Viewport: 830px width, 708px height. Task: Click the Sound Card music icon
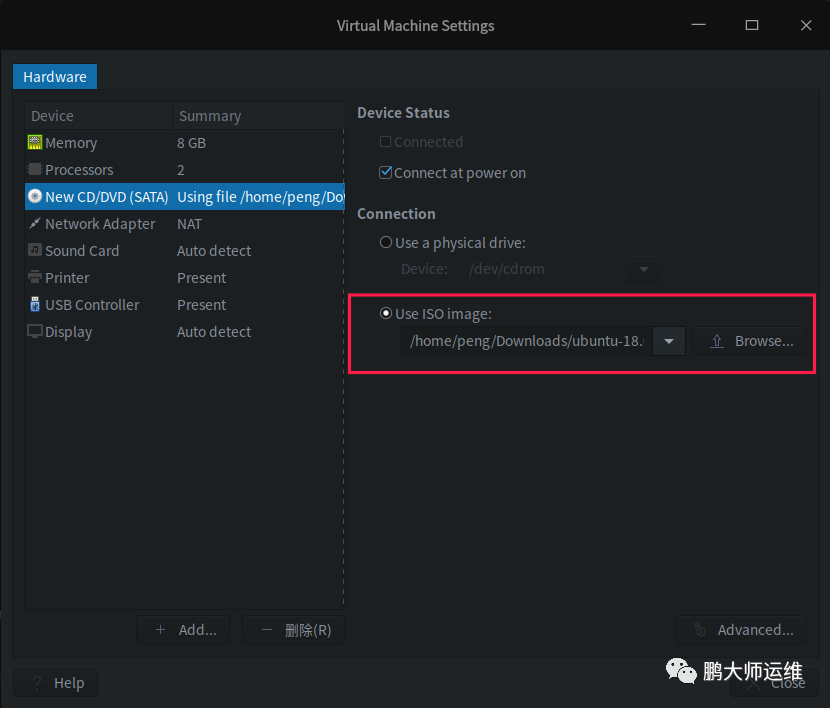point(35,251)
